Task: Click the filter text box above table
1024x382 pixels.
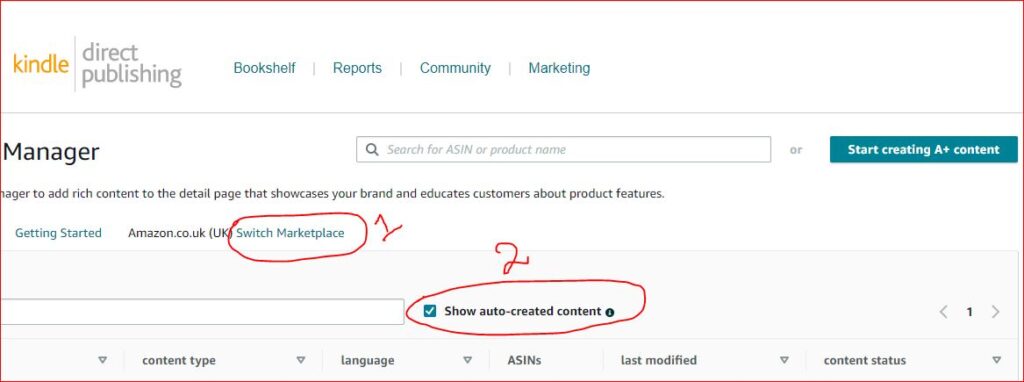Action: tap(202, 312)
